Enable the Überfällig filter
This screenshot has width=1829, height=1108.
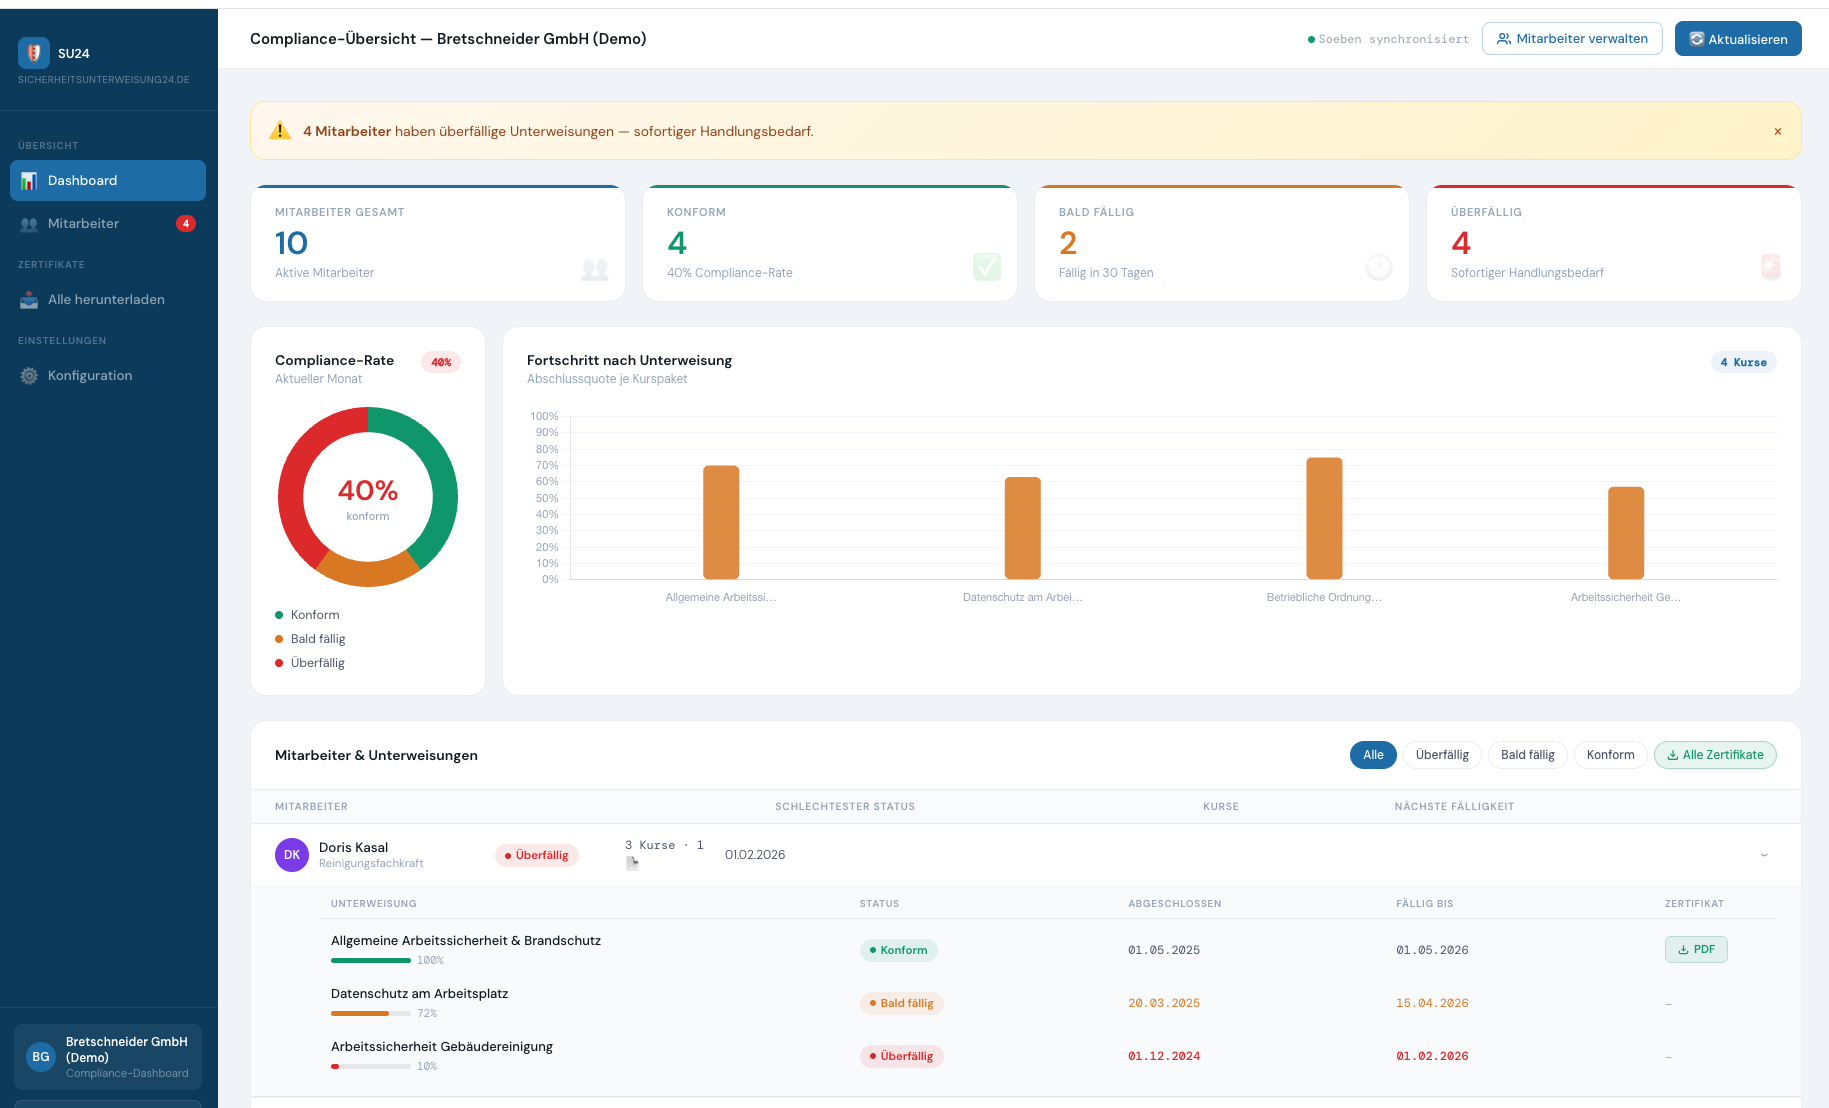[x=1442, y=755]
